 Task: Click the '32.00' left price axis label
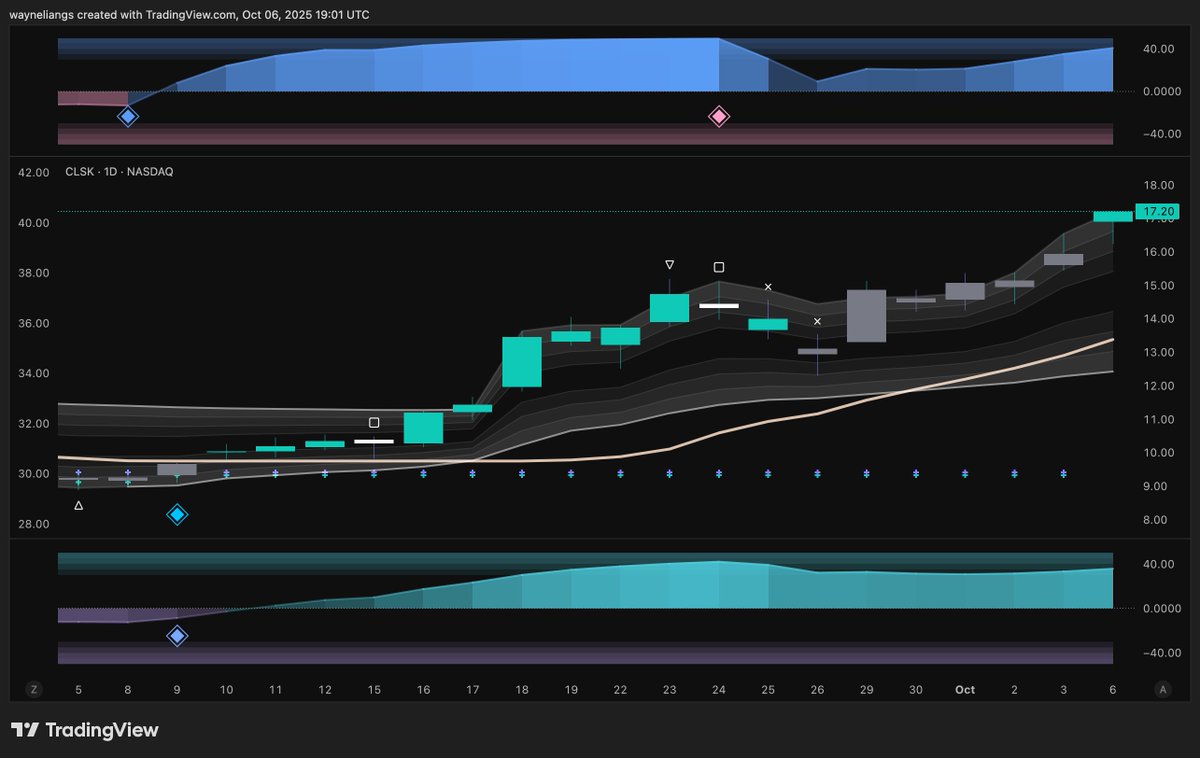point(34,424)
